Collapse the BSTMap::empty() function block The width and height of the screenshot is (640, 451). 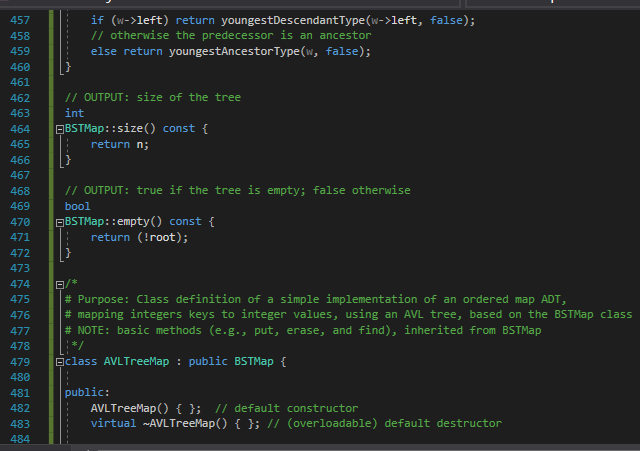pos(60,222)
